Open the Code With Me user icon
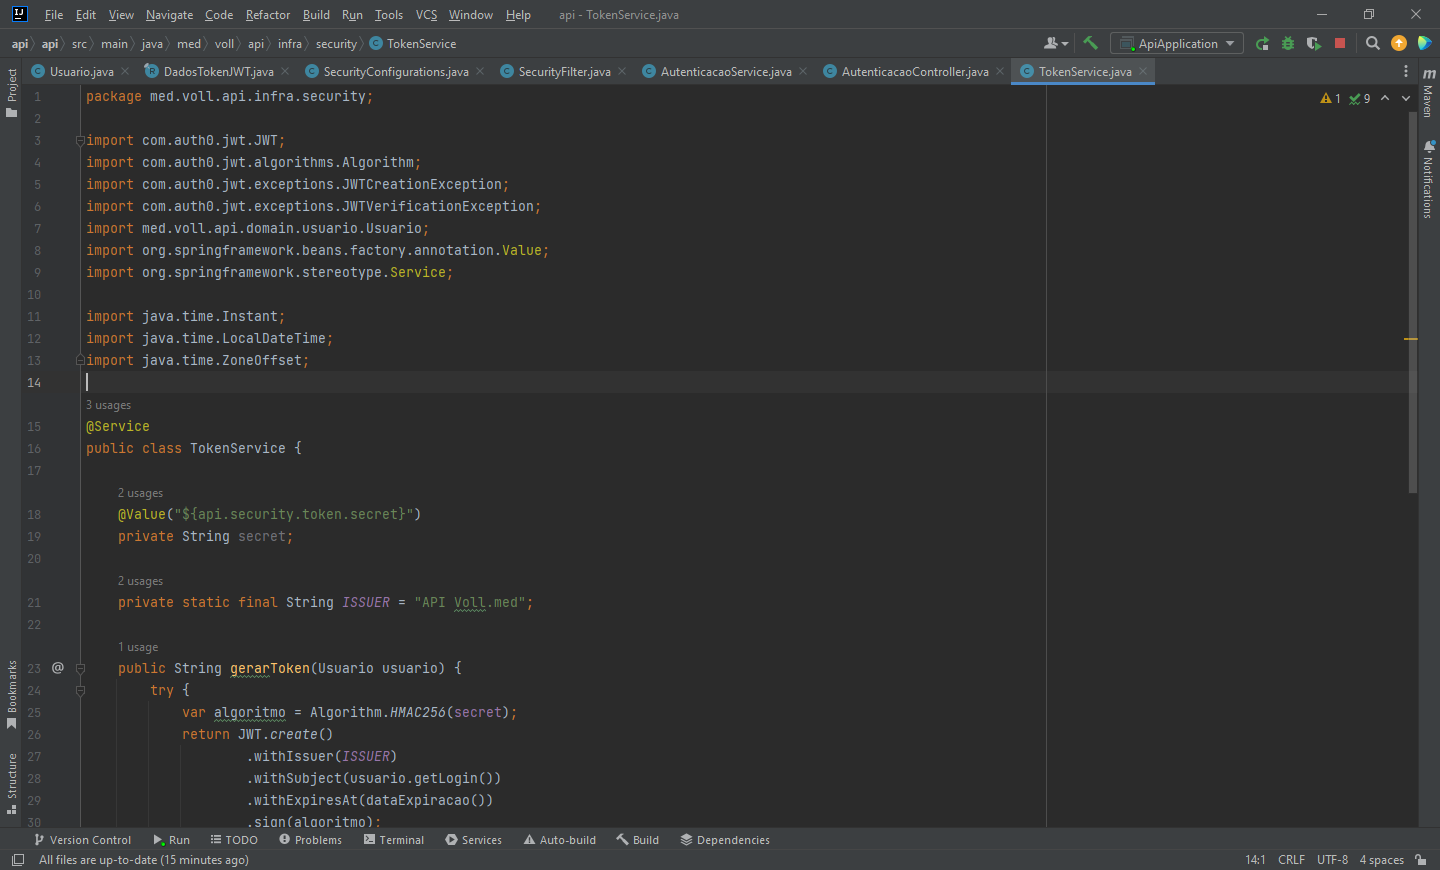The width and height of the screenshot is (1440, 870). [x=1055, y=43]
